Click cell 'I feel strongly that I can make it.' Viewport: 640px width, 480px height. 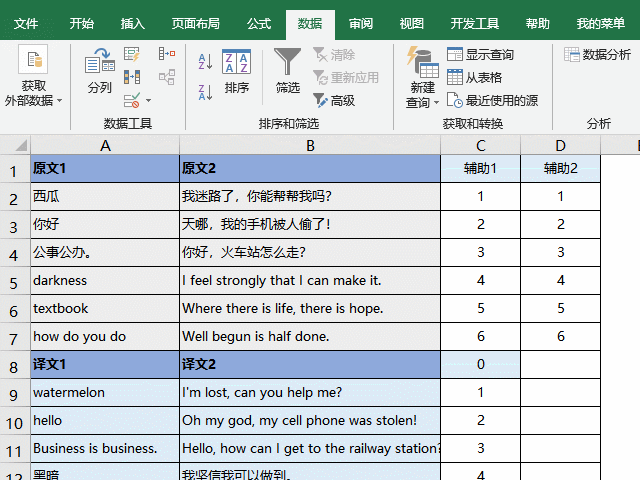pyautogui.click(x=310, y=281)
